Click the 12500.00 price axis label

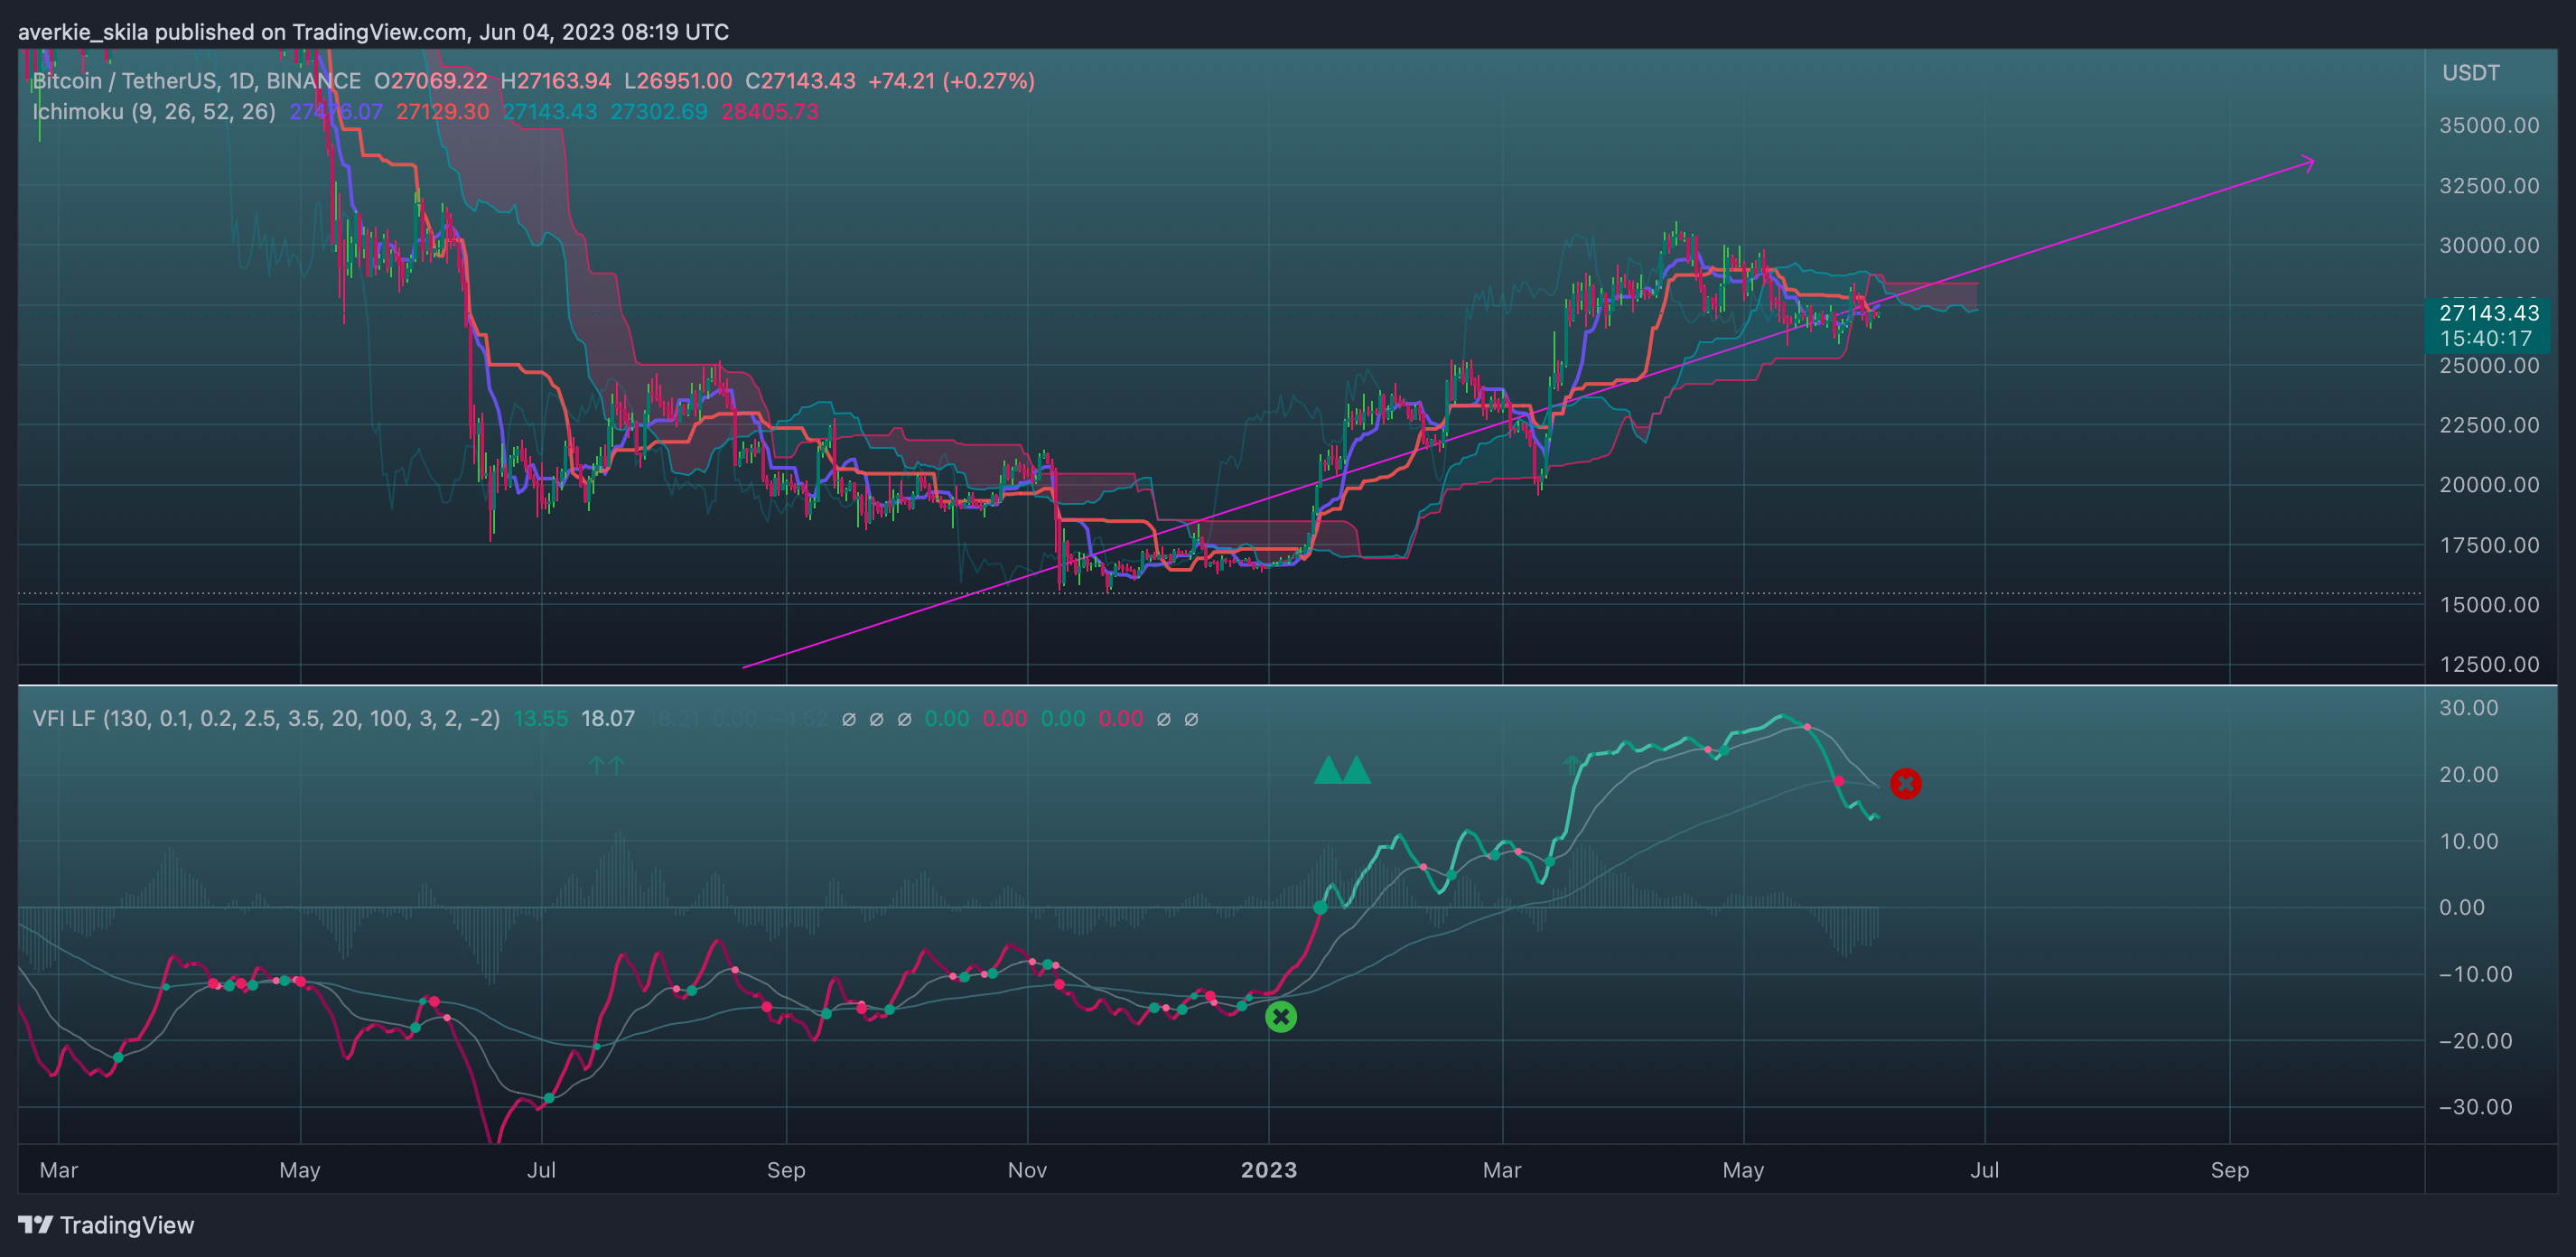2489,665
